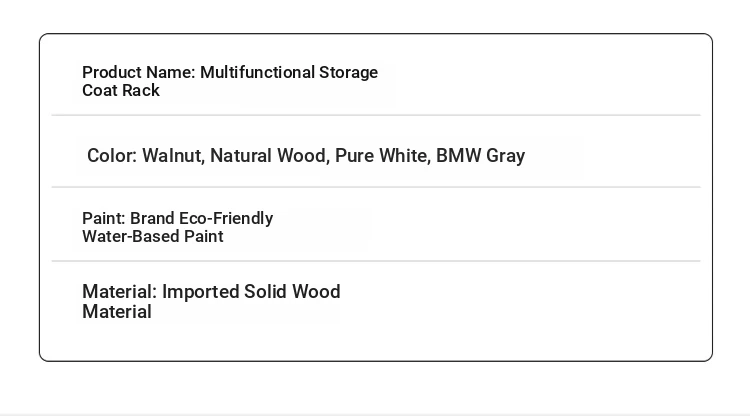Screen dimensions: 750x416
Task: Click the divider below the Color row
Action: pos(376,187)
